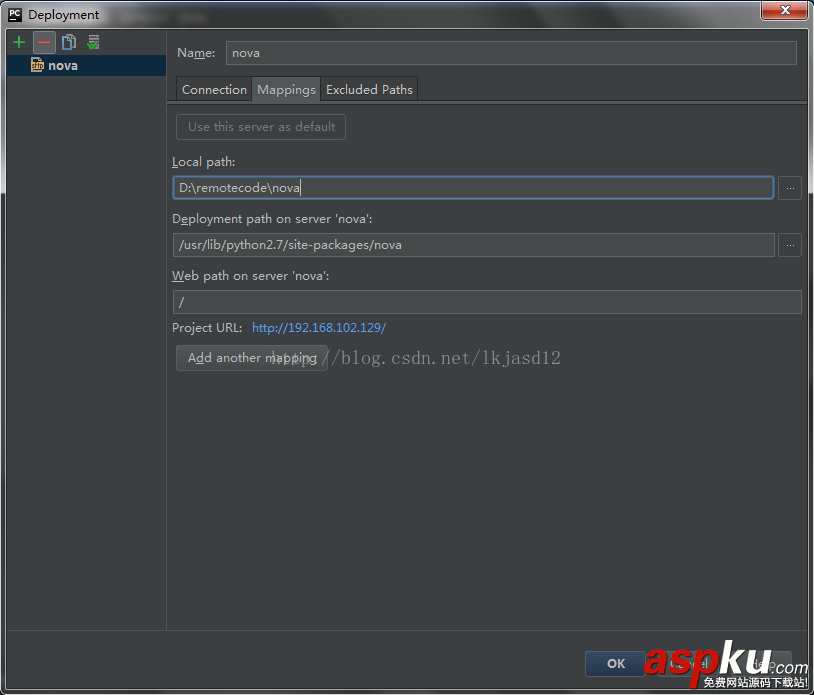Select the Mappings tab
Screen dimensions: 814x695
click(x=286, y=89)
